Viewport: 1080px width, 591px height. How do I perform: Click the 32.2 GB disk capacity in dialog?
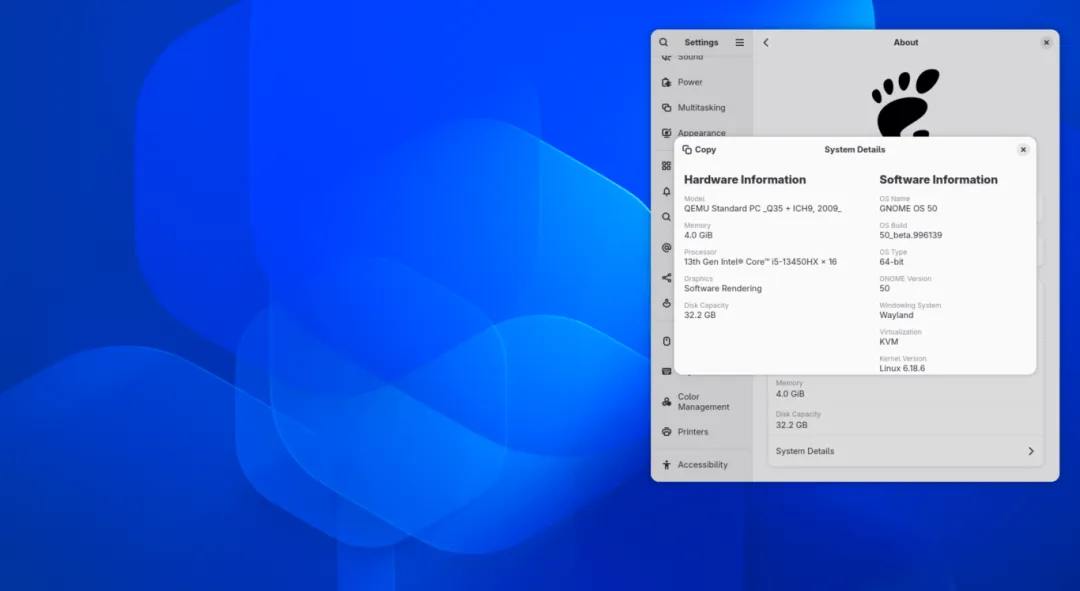(x=699, y=315)
